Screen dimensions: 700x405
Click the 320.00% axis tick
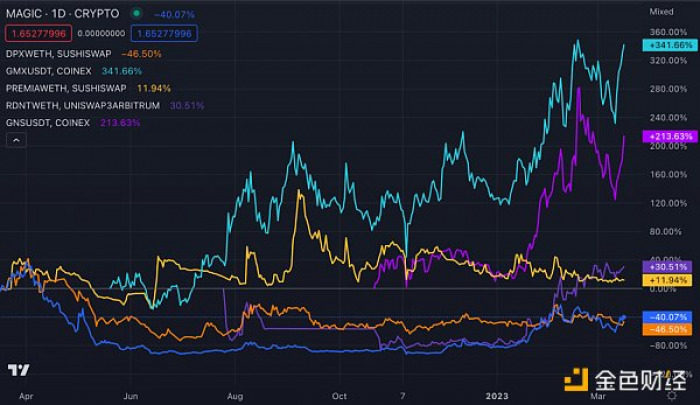668,60
